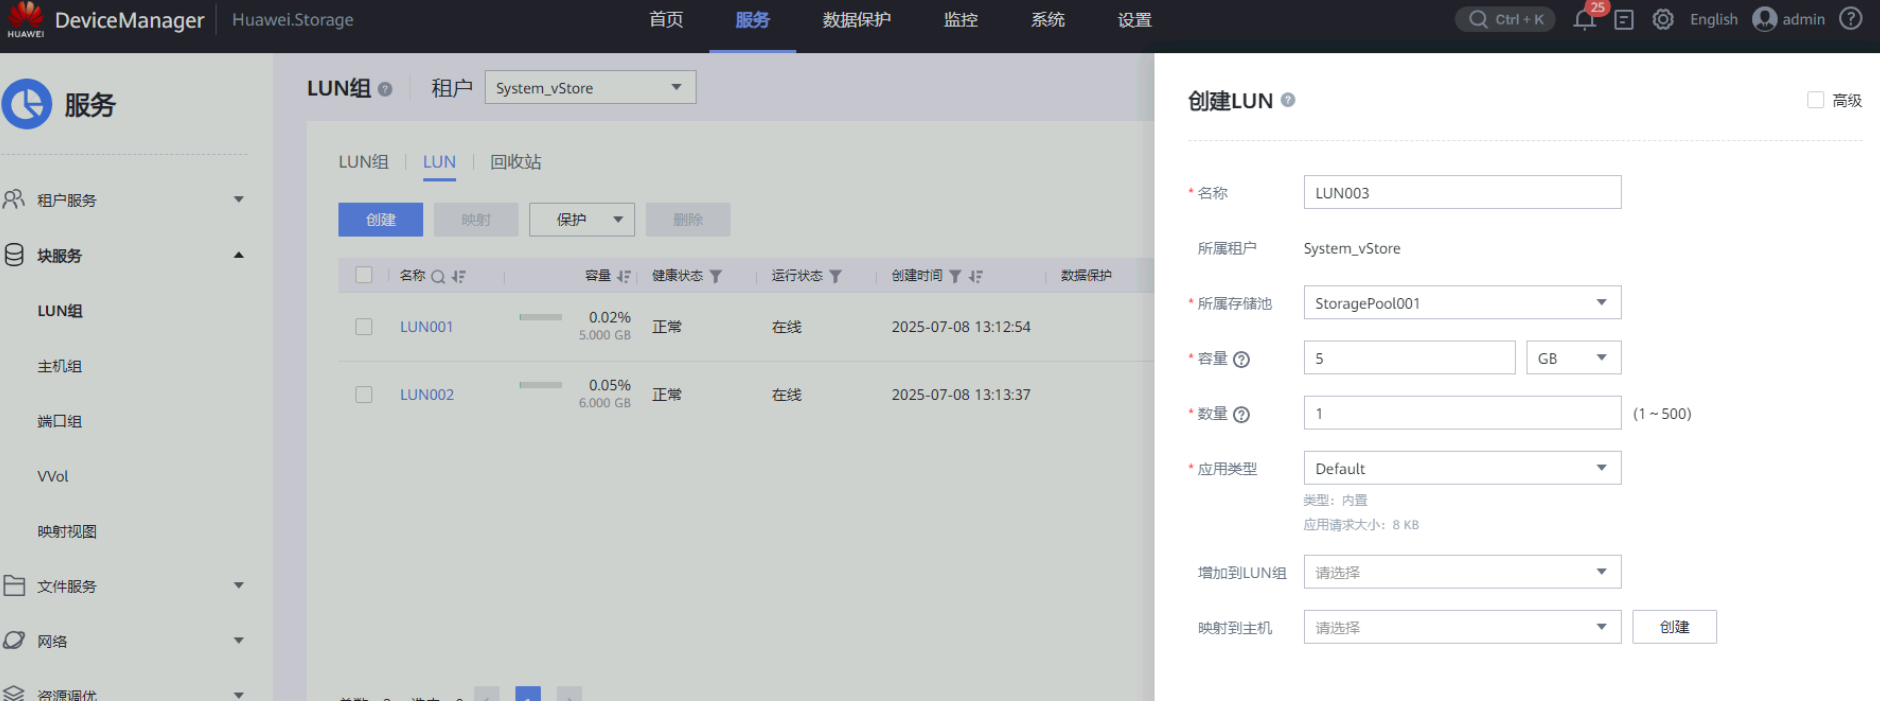Screen dimensions: 1880x701
Task: Click the task list icon beside bell
Action: 1624,20
